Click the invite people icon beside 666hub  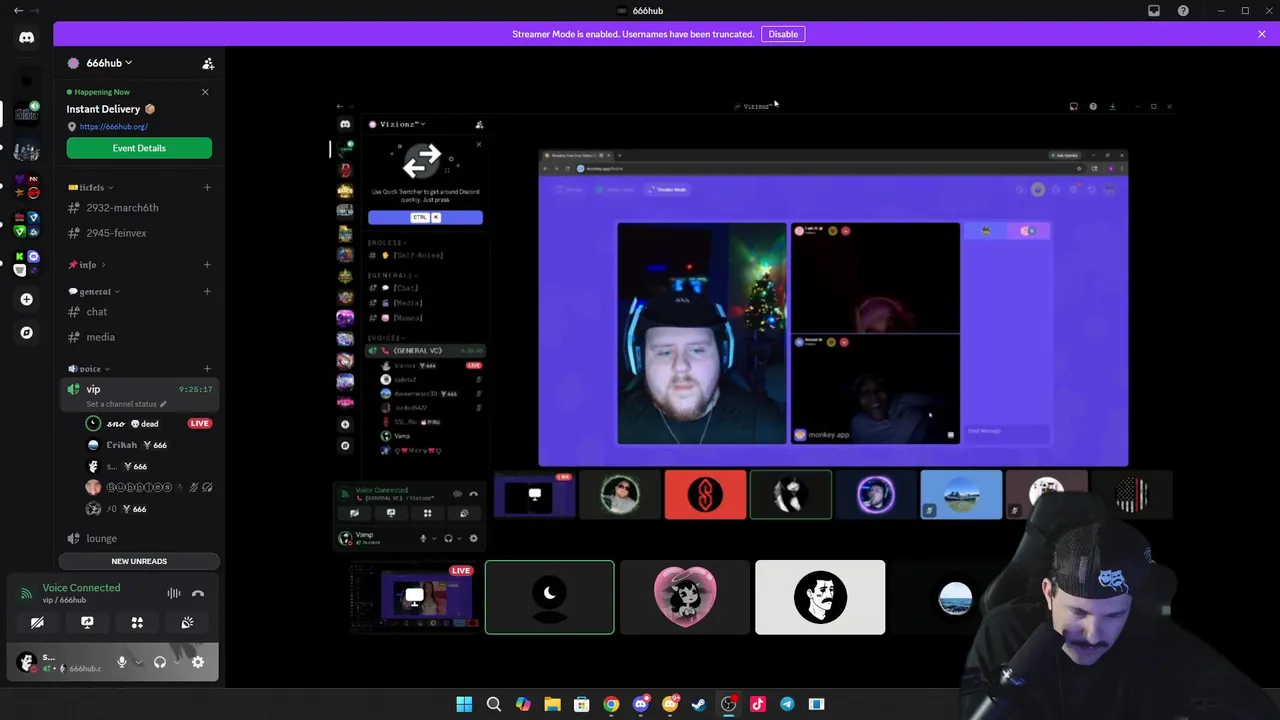(208, 63)
